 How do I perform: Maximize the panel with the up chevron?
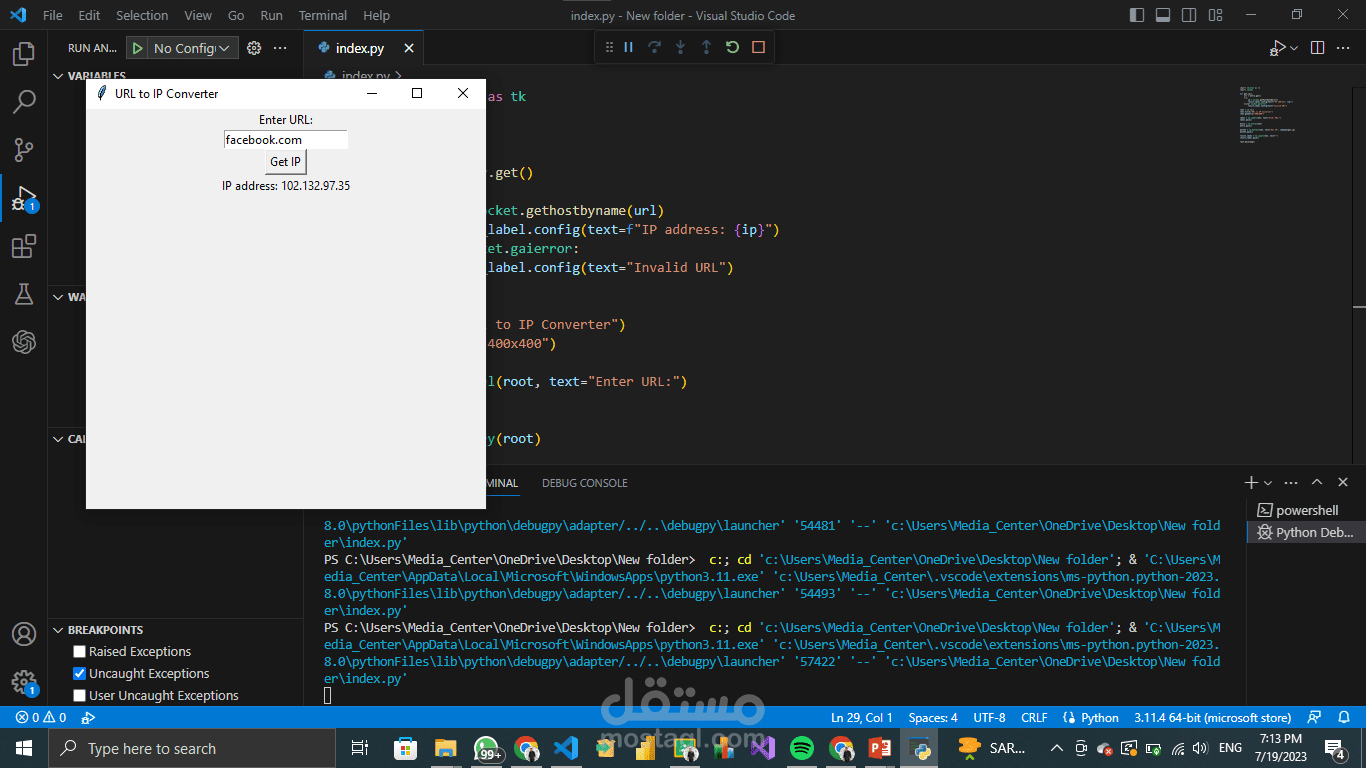click(x=1317, y=482)
